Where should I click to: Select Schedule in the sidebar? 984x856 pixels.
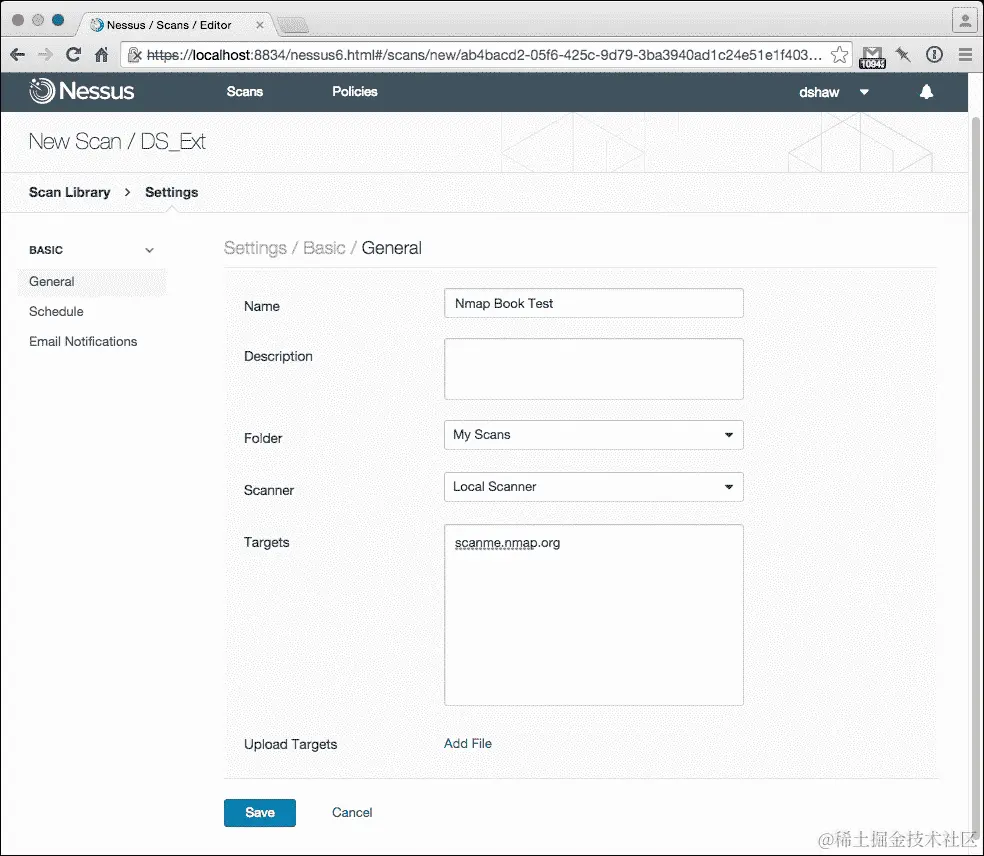click(x=56, y=311)
